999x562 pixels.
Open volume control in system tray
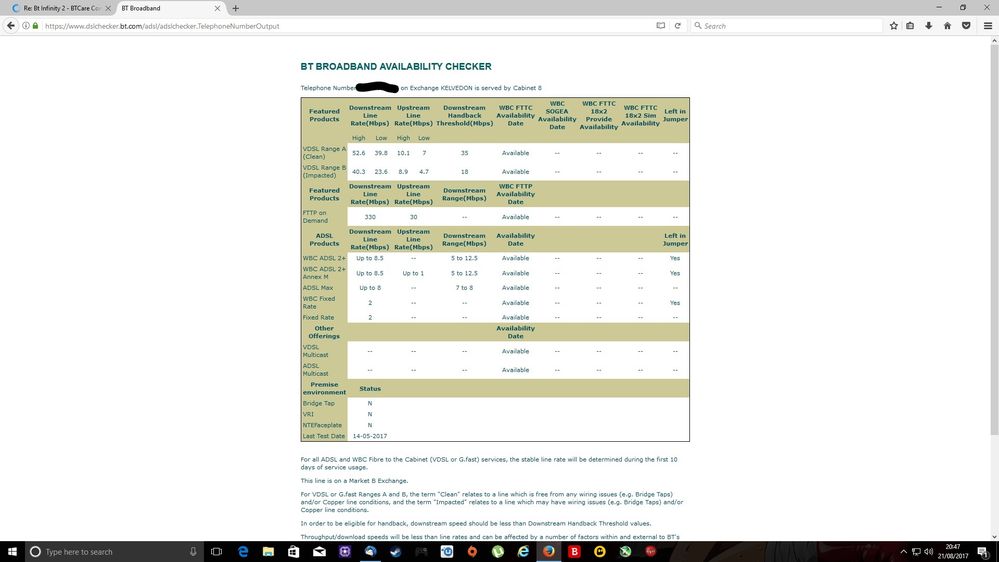tap(929, 552)
